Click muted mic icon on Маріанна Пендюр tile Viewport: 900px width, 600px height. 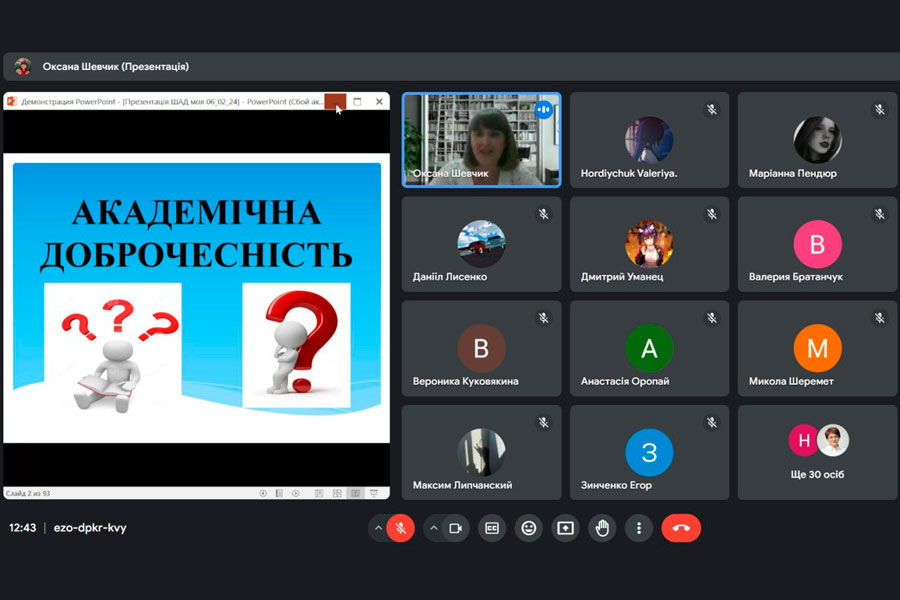click(x=879, y=110)
